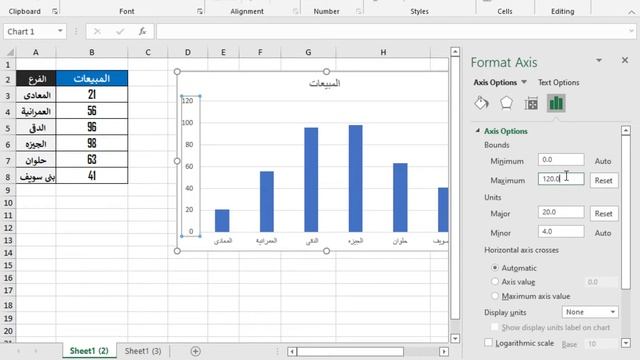
Task: Click the Horizontal axis crosses label
Action: point(521,250)
